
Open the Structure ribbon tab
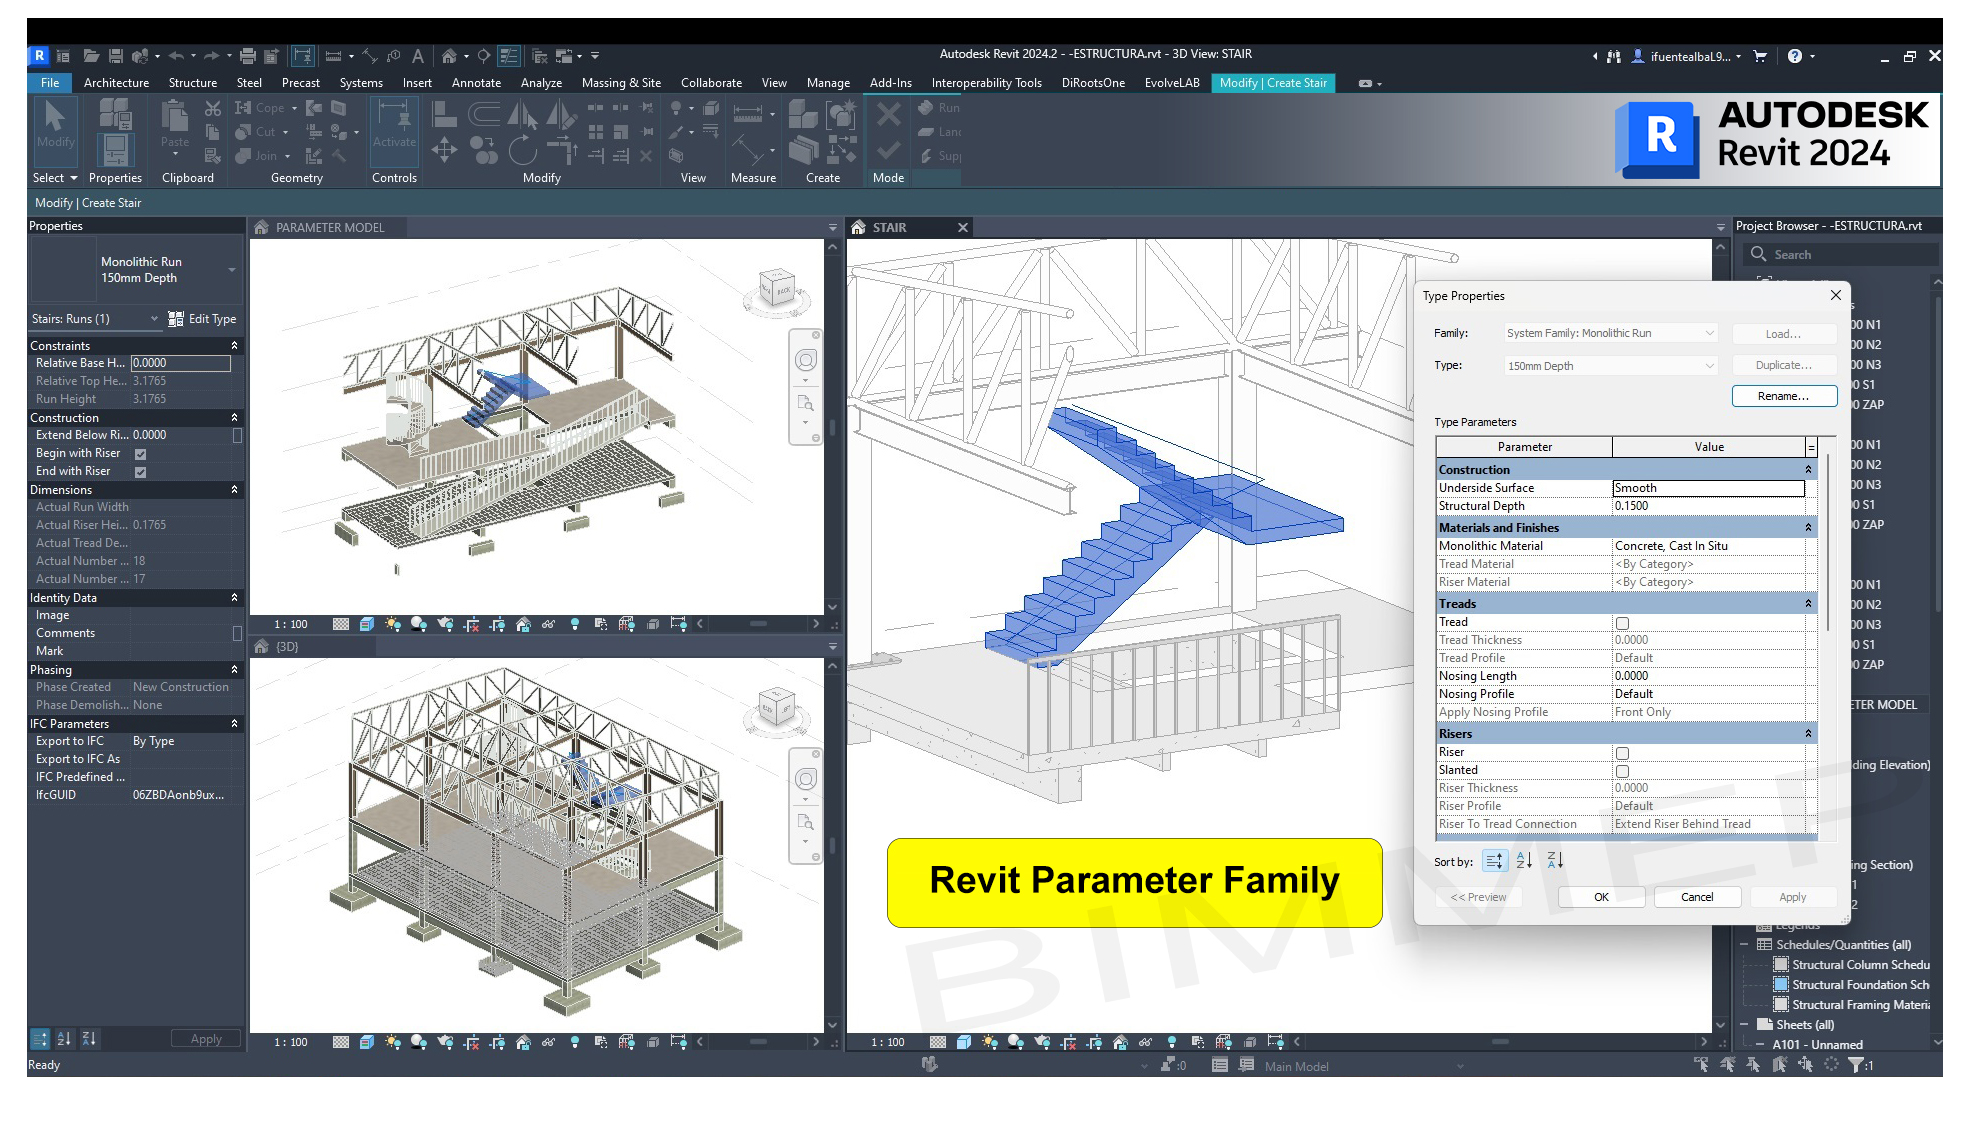pyautogui.click(x=192, y=83)
